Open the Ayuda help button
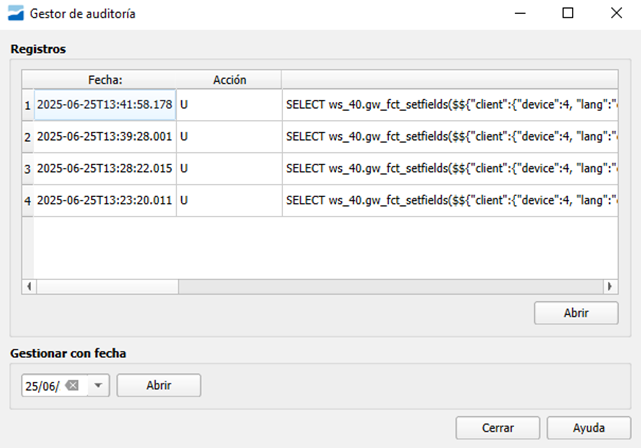Image resolution: width=641 pixels, height=448 pixels. pos(589,428)
